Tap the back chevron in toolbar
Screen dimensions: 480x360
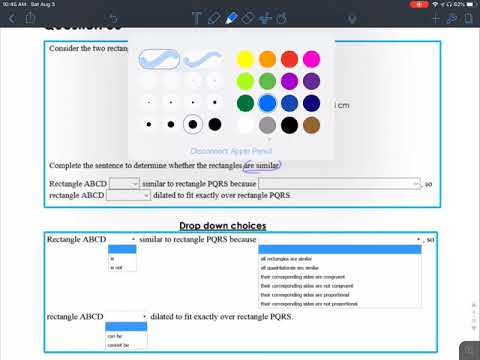click(x=12, y=18)
